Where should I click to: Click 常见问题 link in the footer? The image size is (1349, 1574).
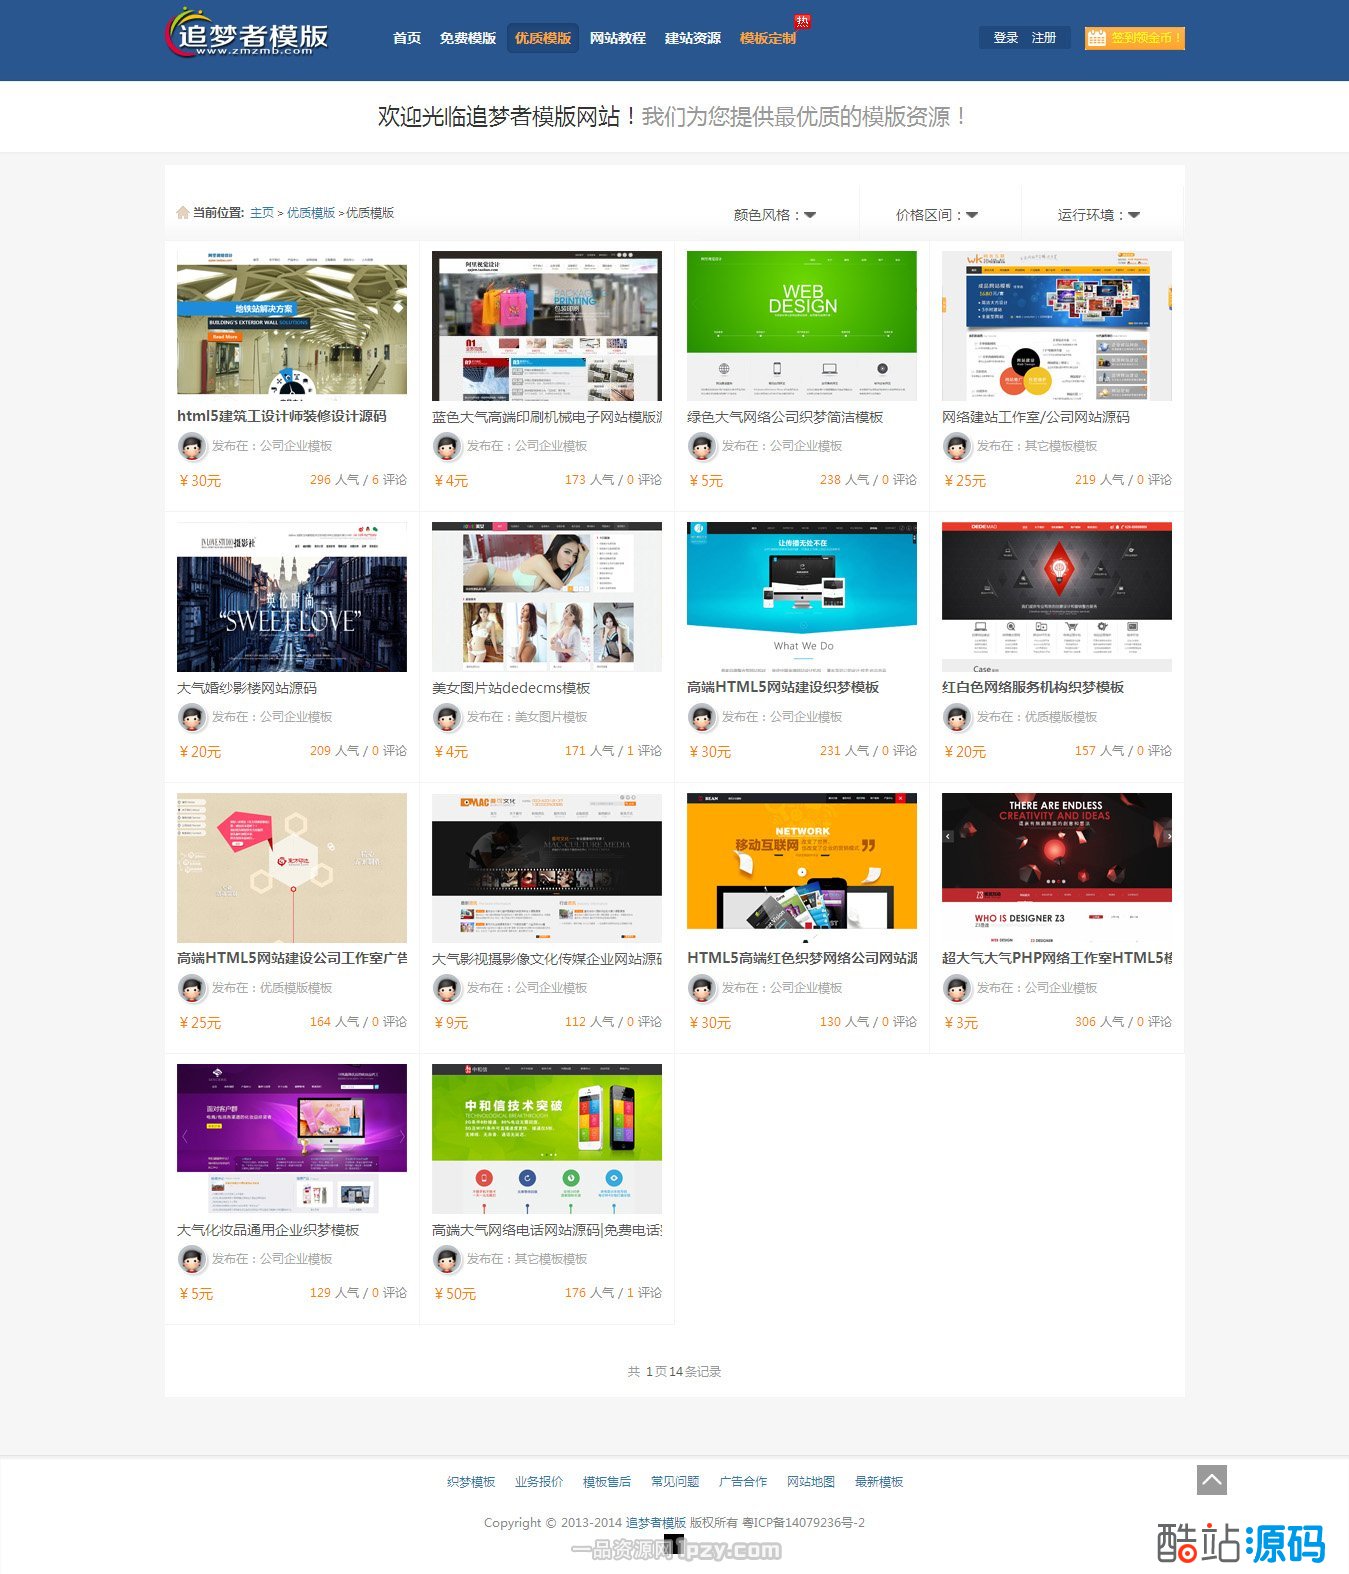click(674, 1481)
